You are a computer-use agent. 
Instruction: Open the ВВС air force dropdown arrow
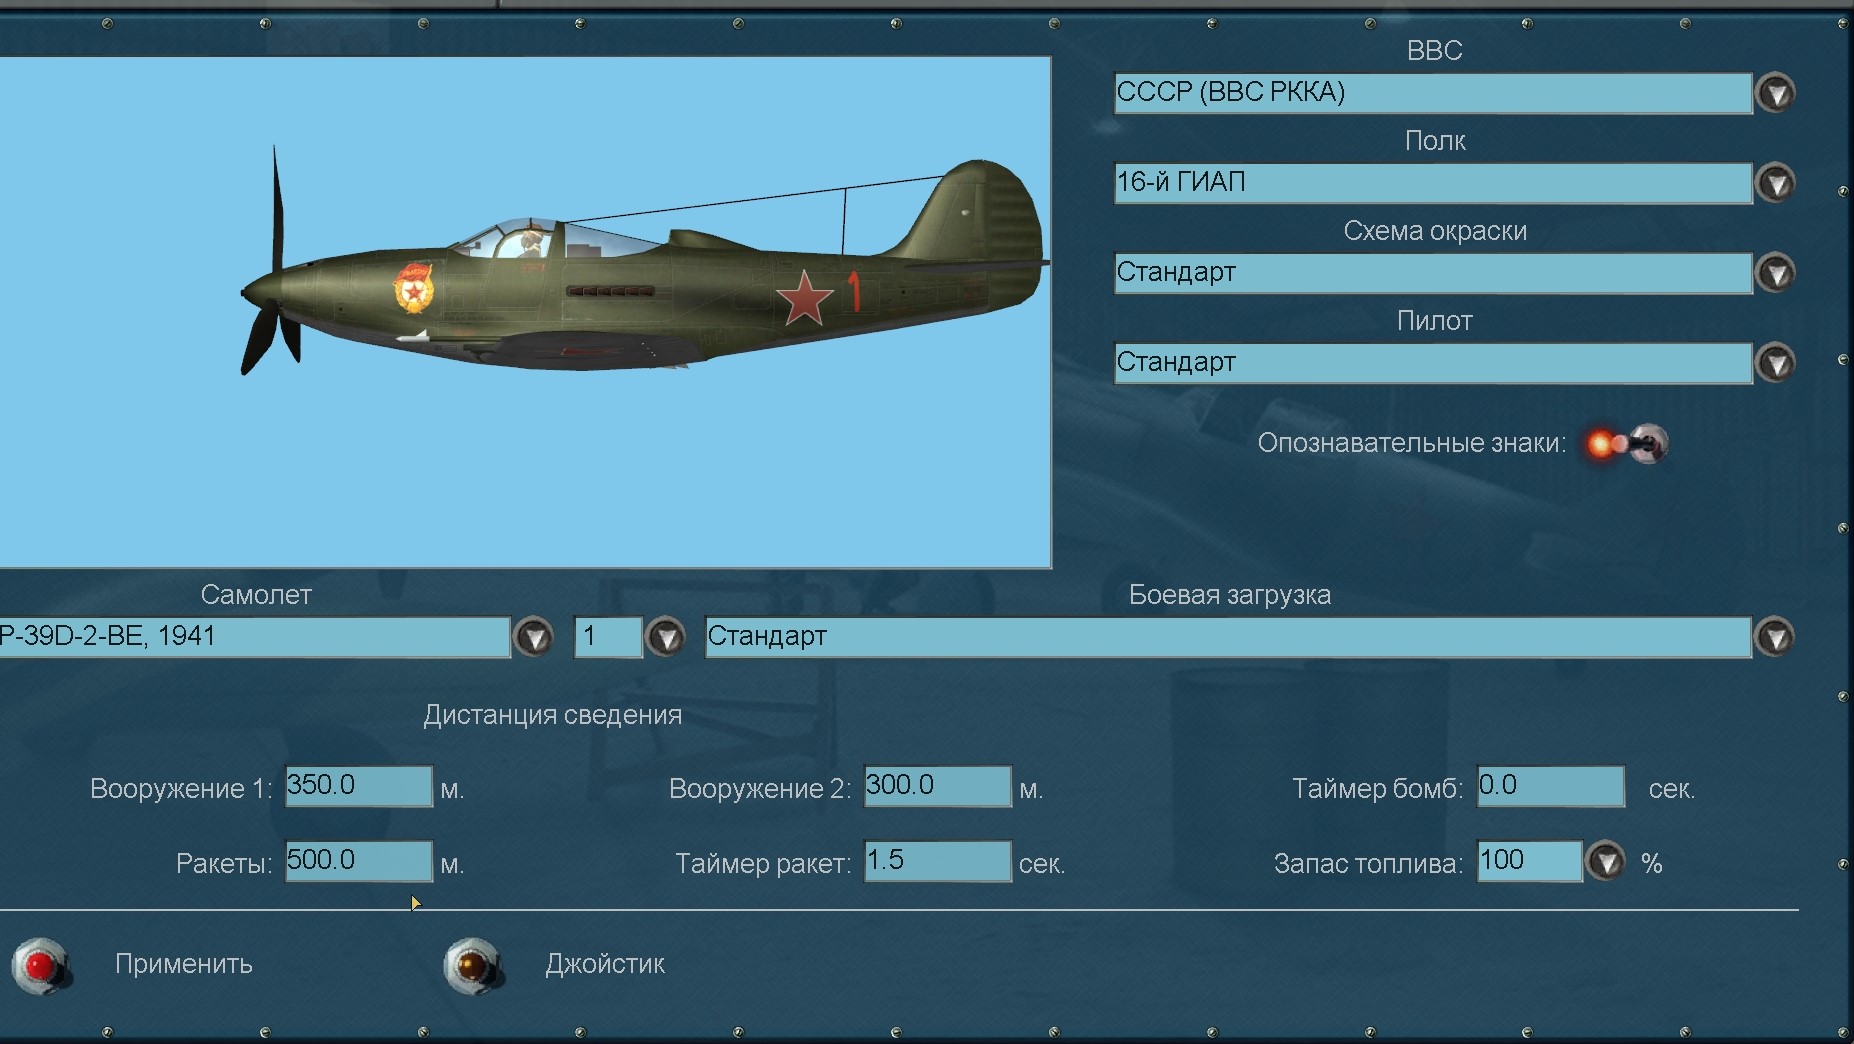1775,93
